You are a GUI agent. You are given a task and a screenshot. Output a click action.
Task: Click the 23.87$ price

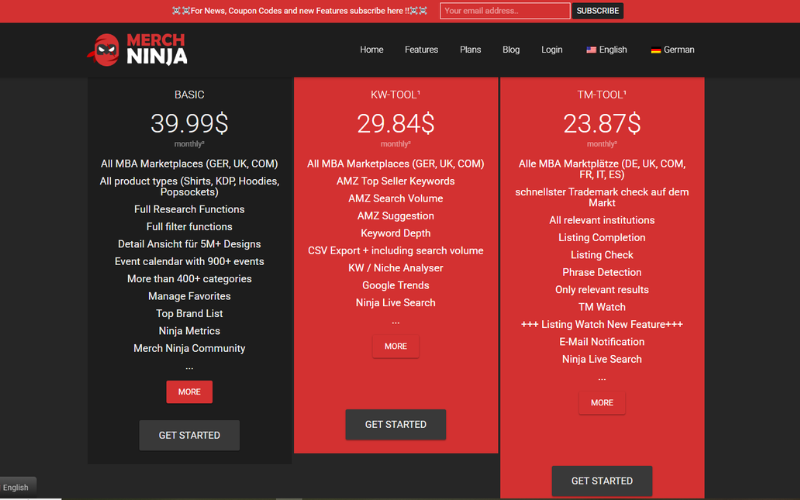pos(602,123)
